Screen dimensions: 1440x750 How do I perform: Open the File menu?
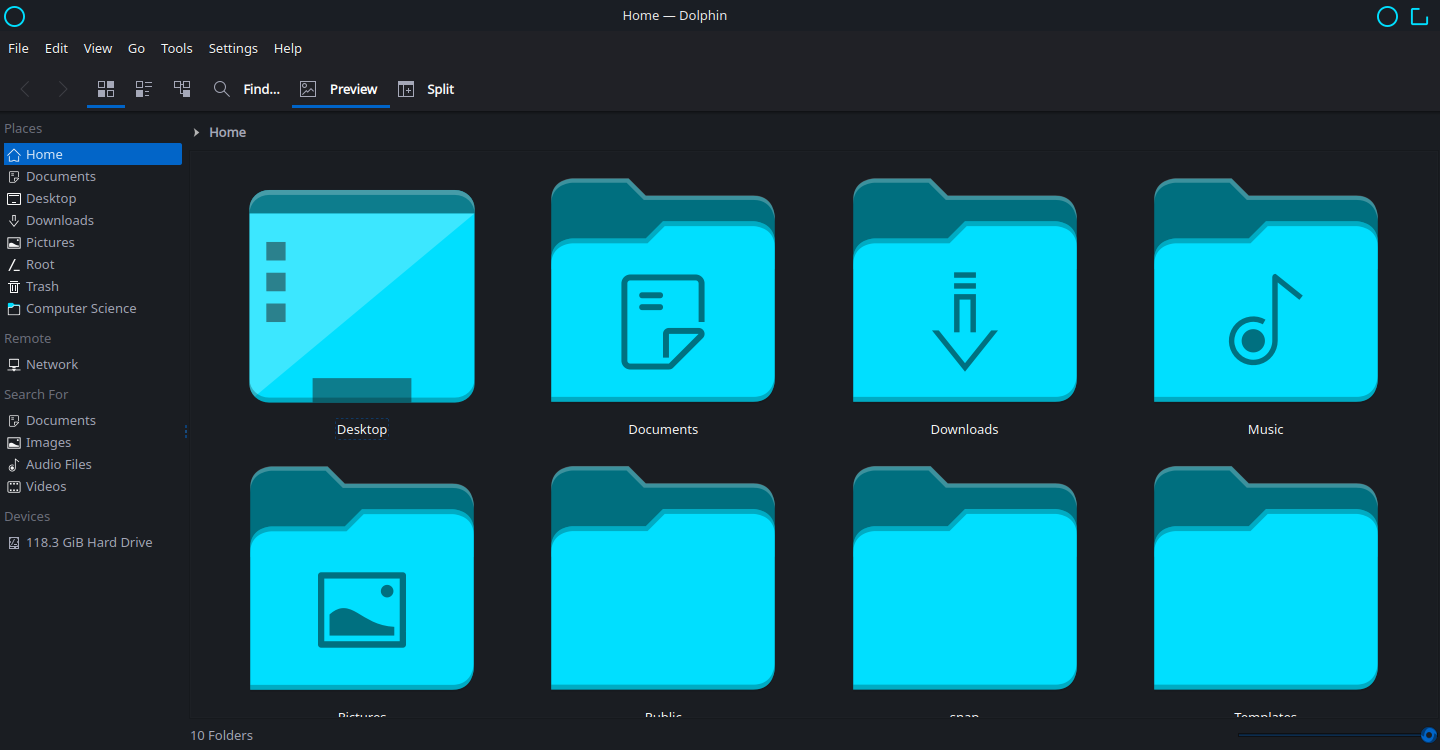coord(18,48)
